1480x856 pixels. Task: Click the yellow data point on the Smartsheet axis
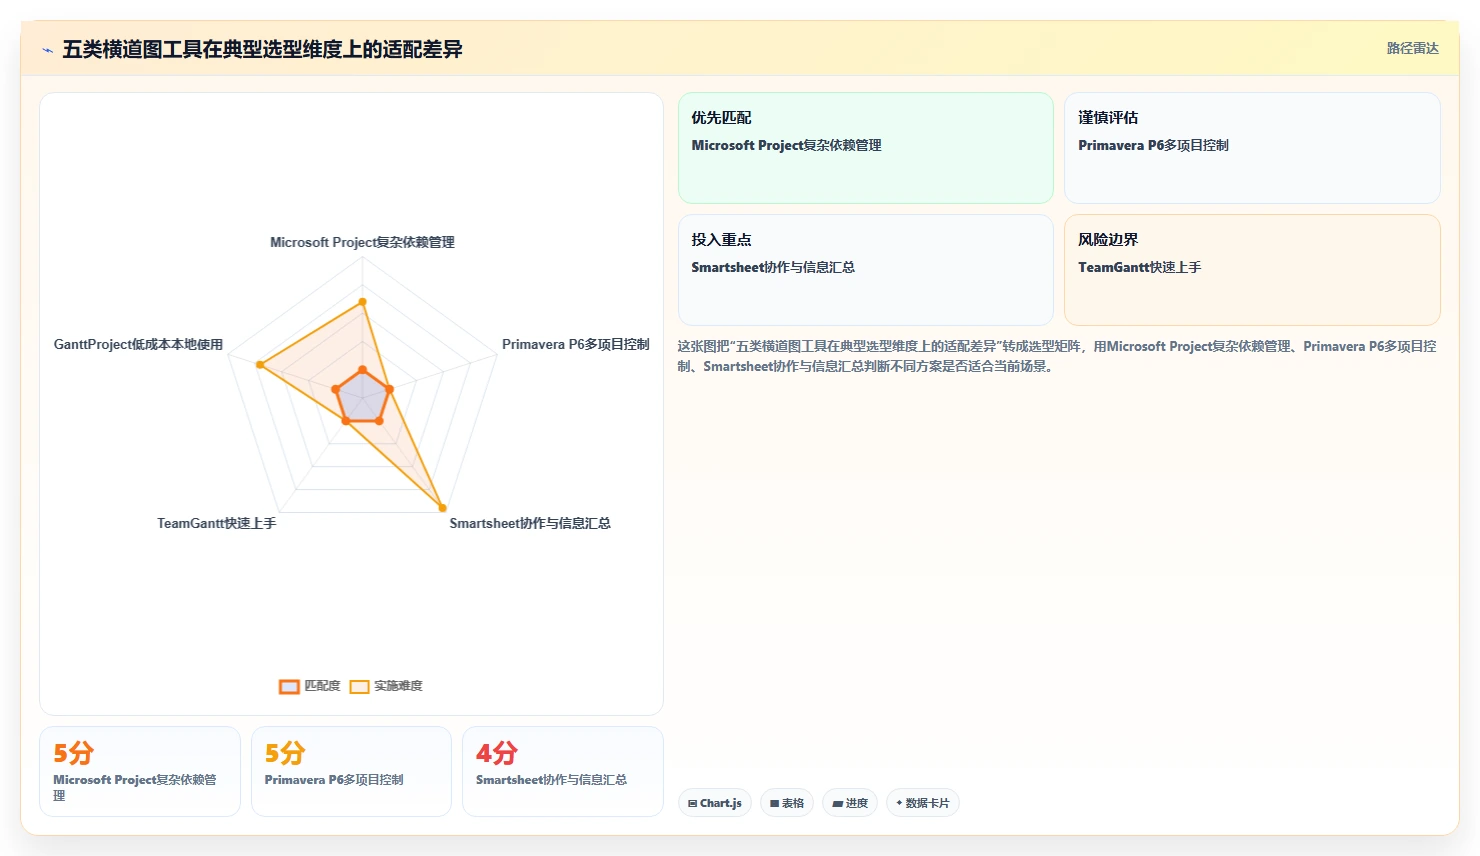442,508
